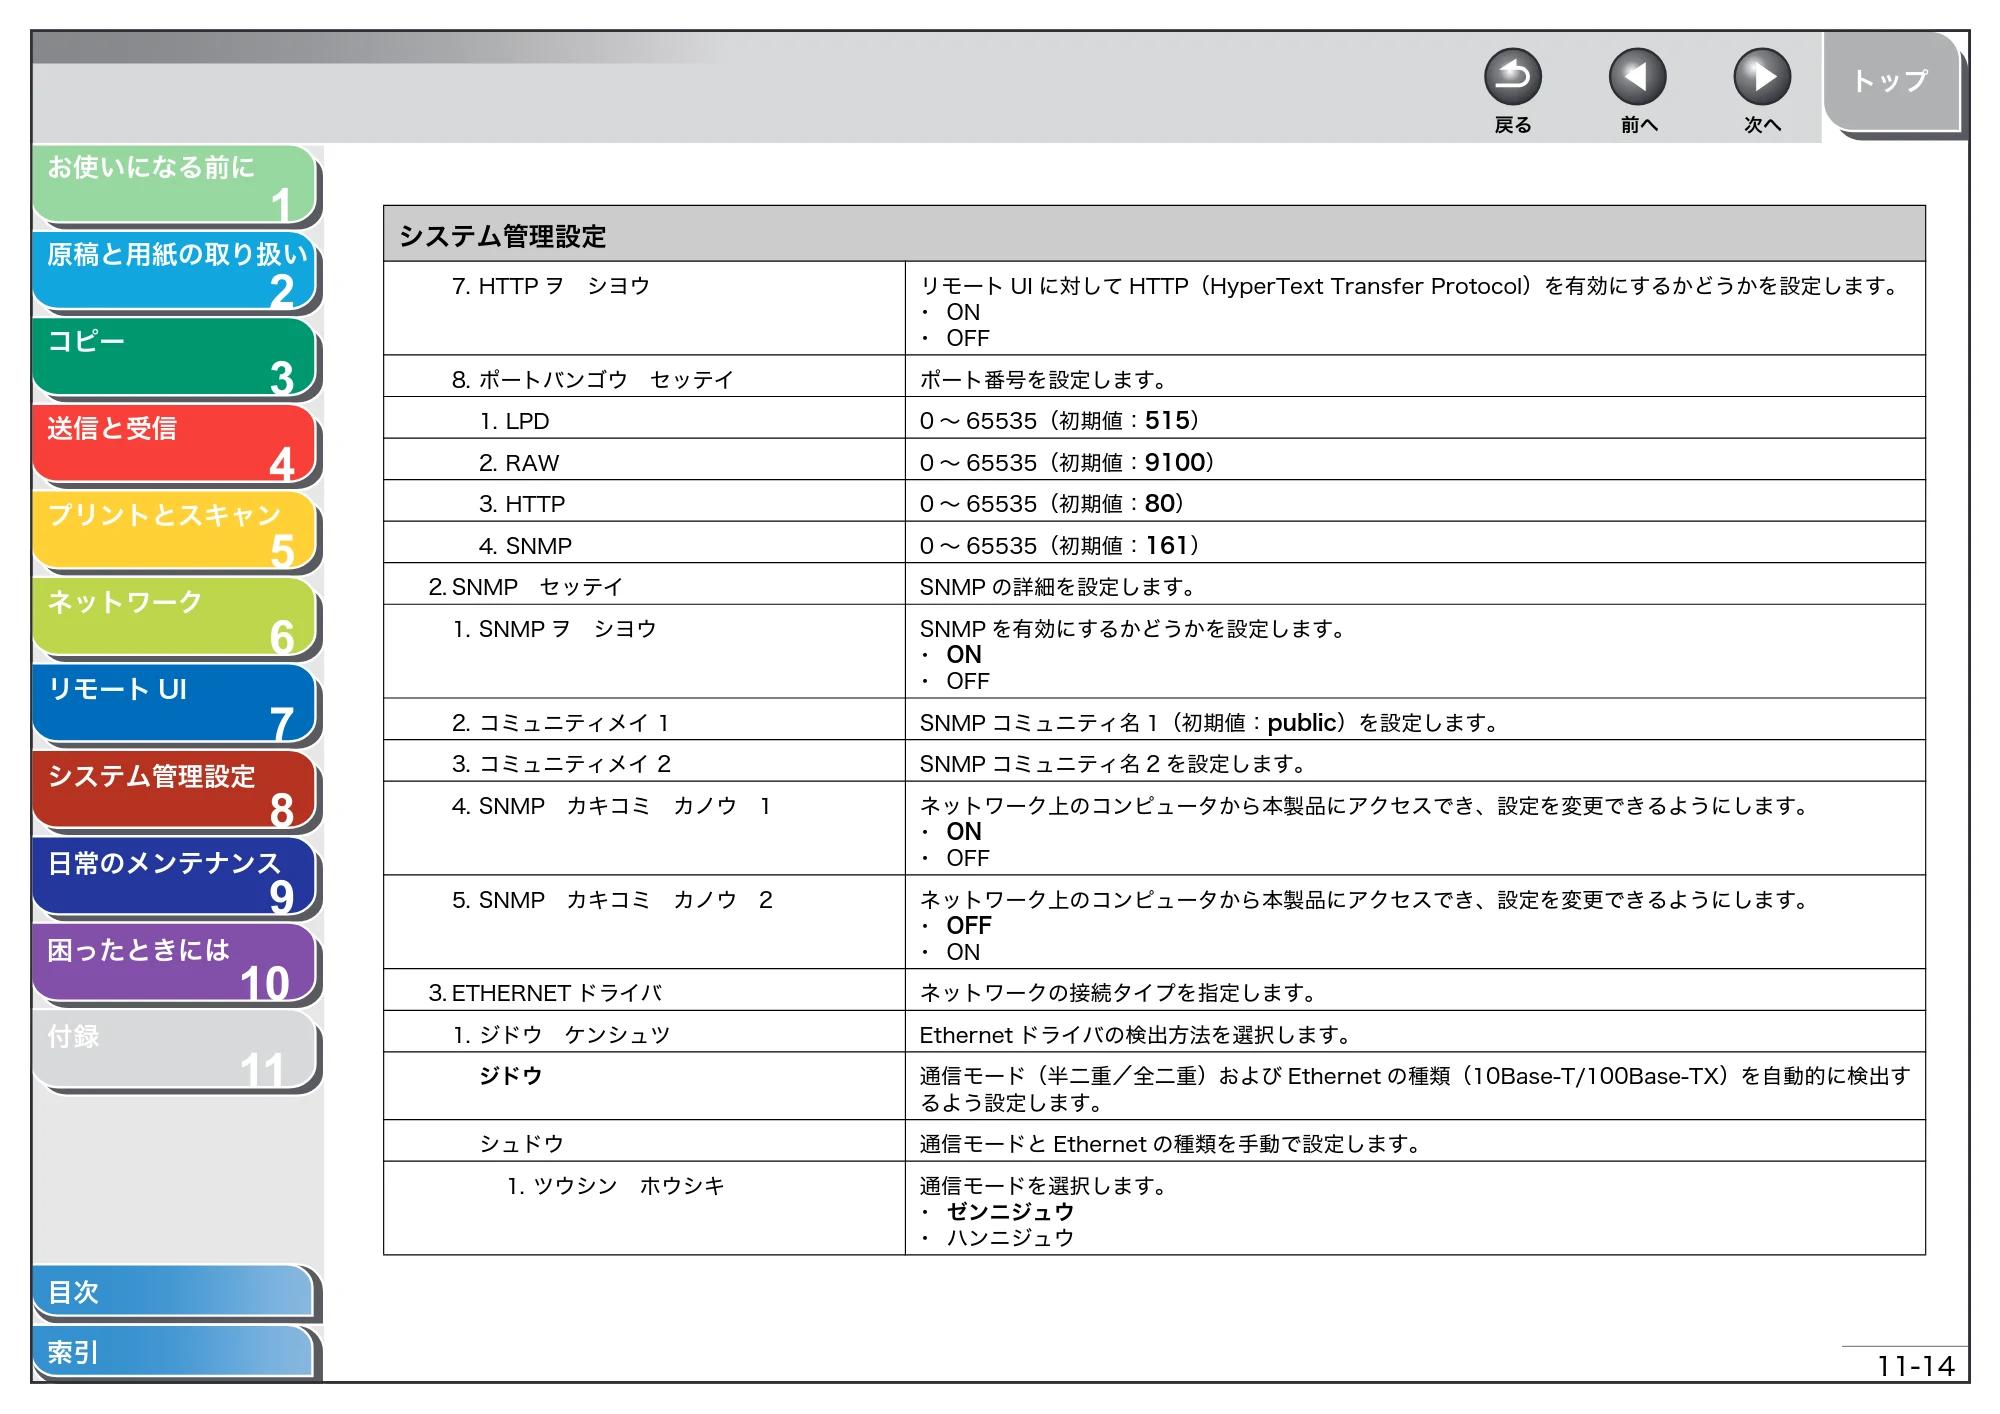2000x1414 pixels.
Task: Select chapter 3 コピー tab
Action: pyautogui.click(x=175, y=358)
